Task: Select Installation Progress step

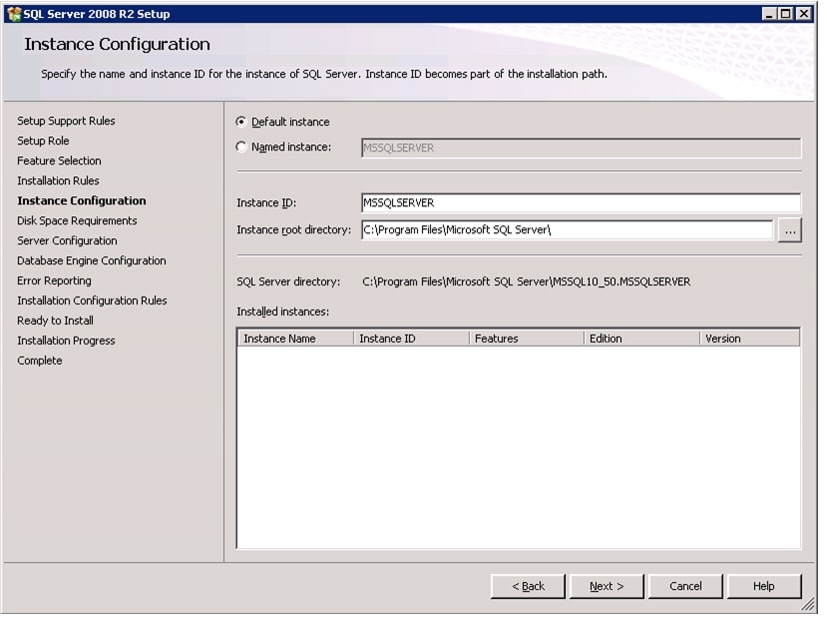Action: (x=66, y=341)
